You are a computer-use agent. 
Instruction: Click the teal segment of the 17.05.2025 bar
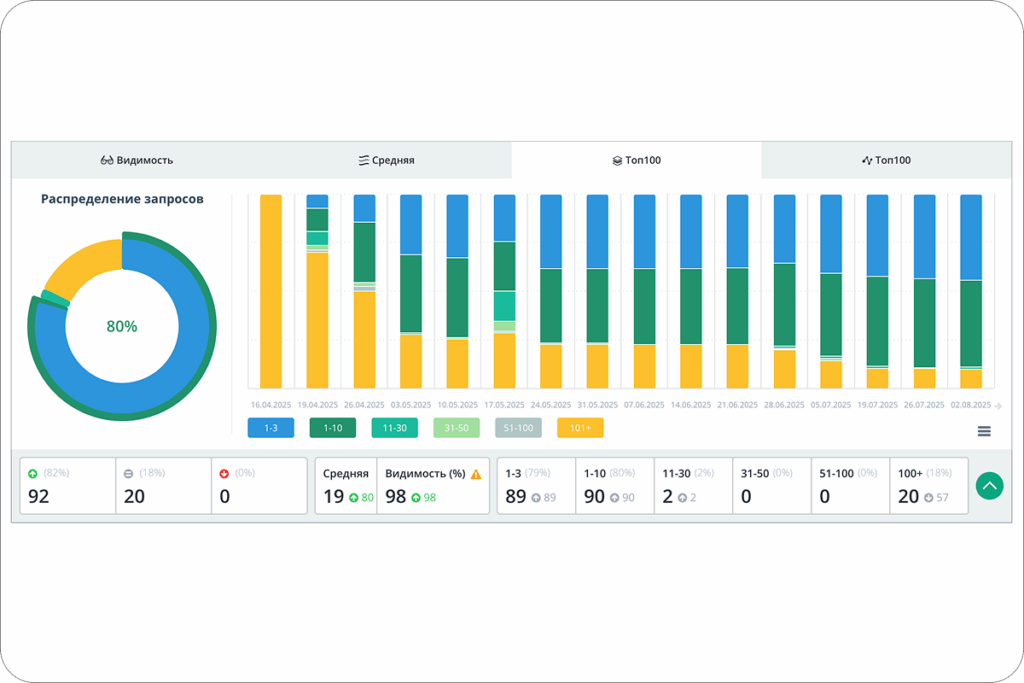504,306
